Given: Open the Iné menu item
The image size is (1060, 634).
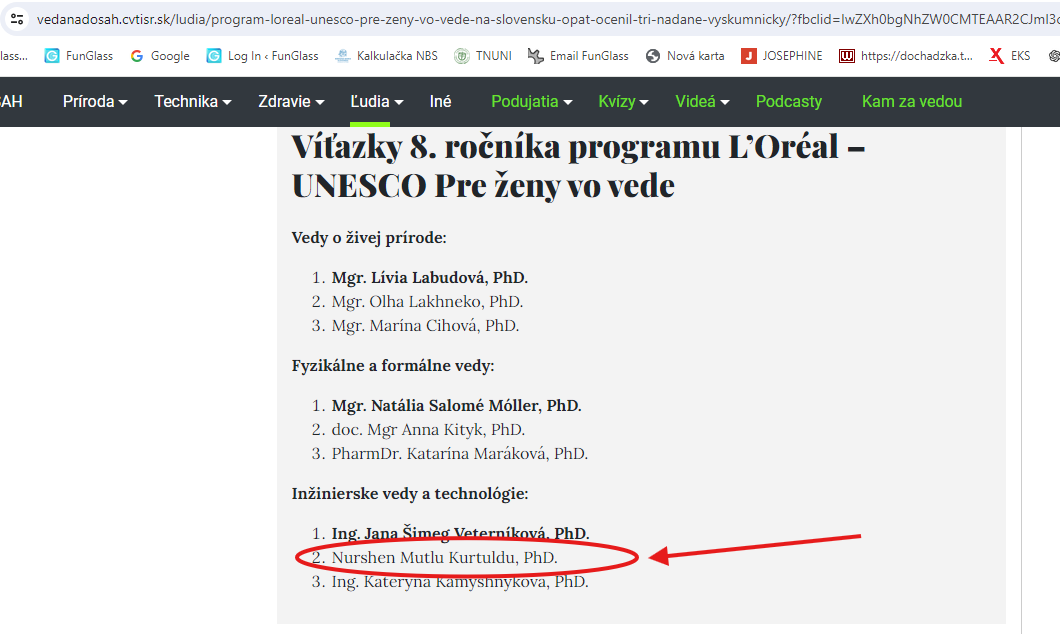Looking at the screenshot, I should pyautogui.click(x=440, y=101).
